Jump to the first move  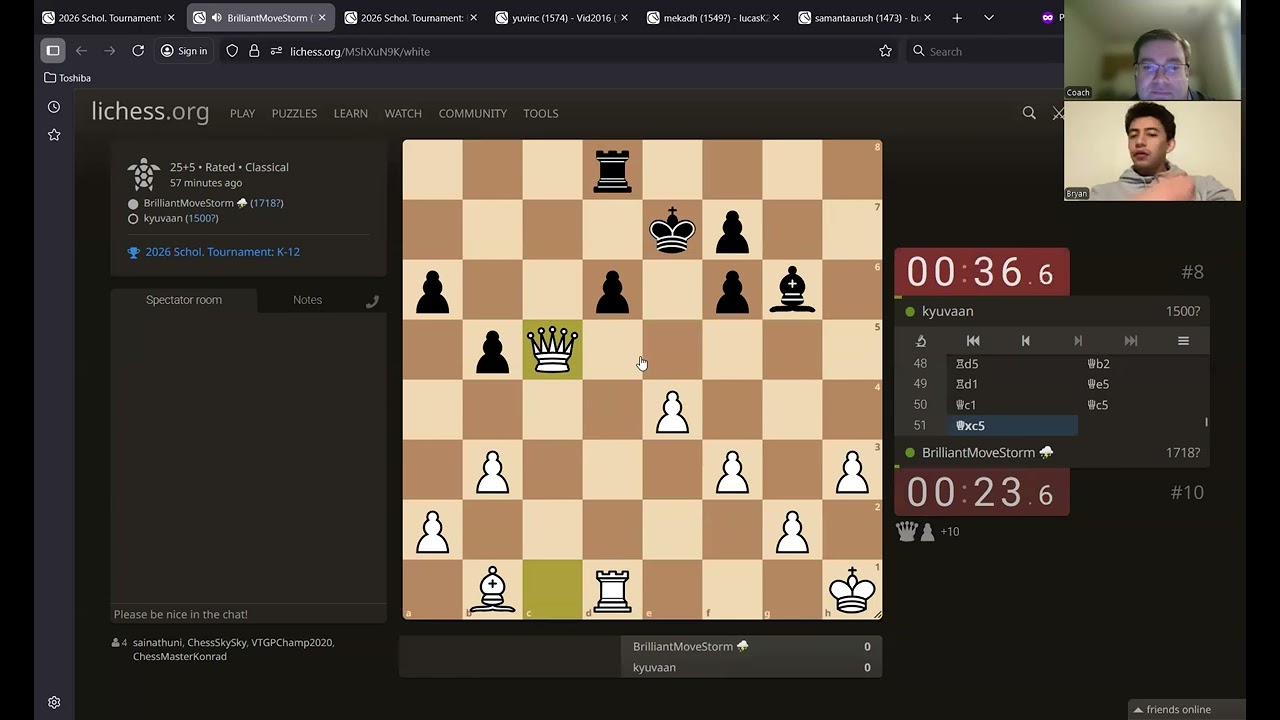(973, 341)
